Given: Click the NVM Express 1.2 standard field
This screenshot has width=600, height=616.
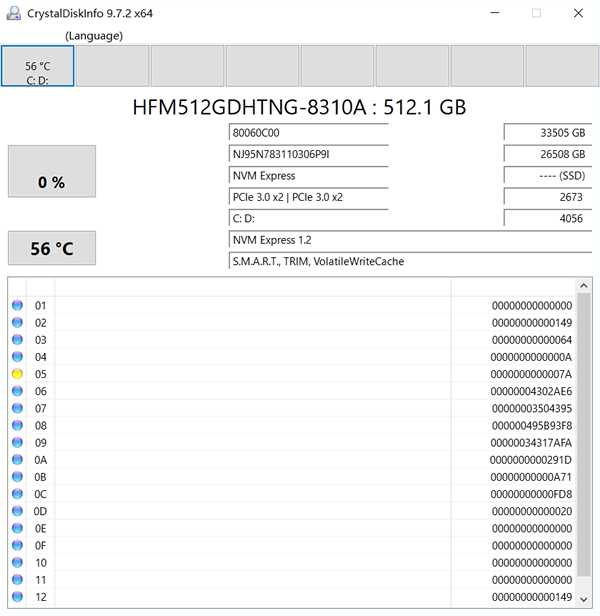Looking at the screenshot, I should (x=410, y=240).
